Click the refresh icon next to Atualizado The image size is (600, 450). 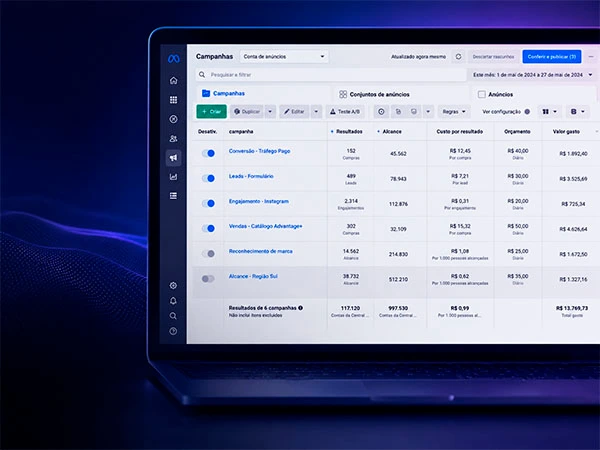tap(458, 57)
